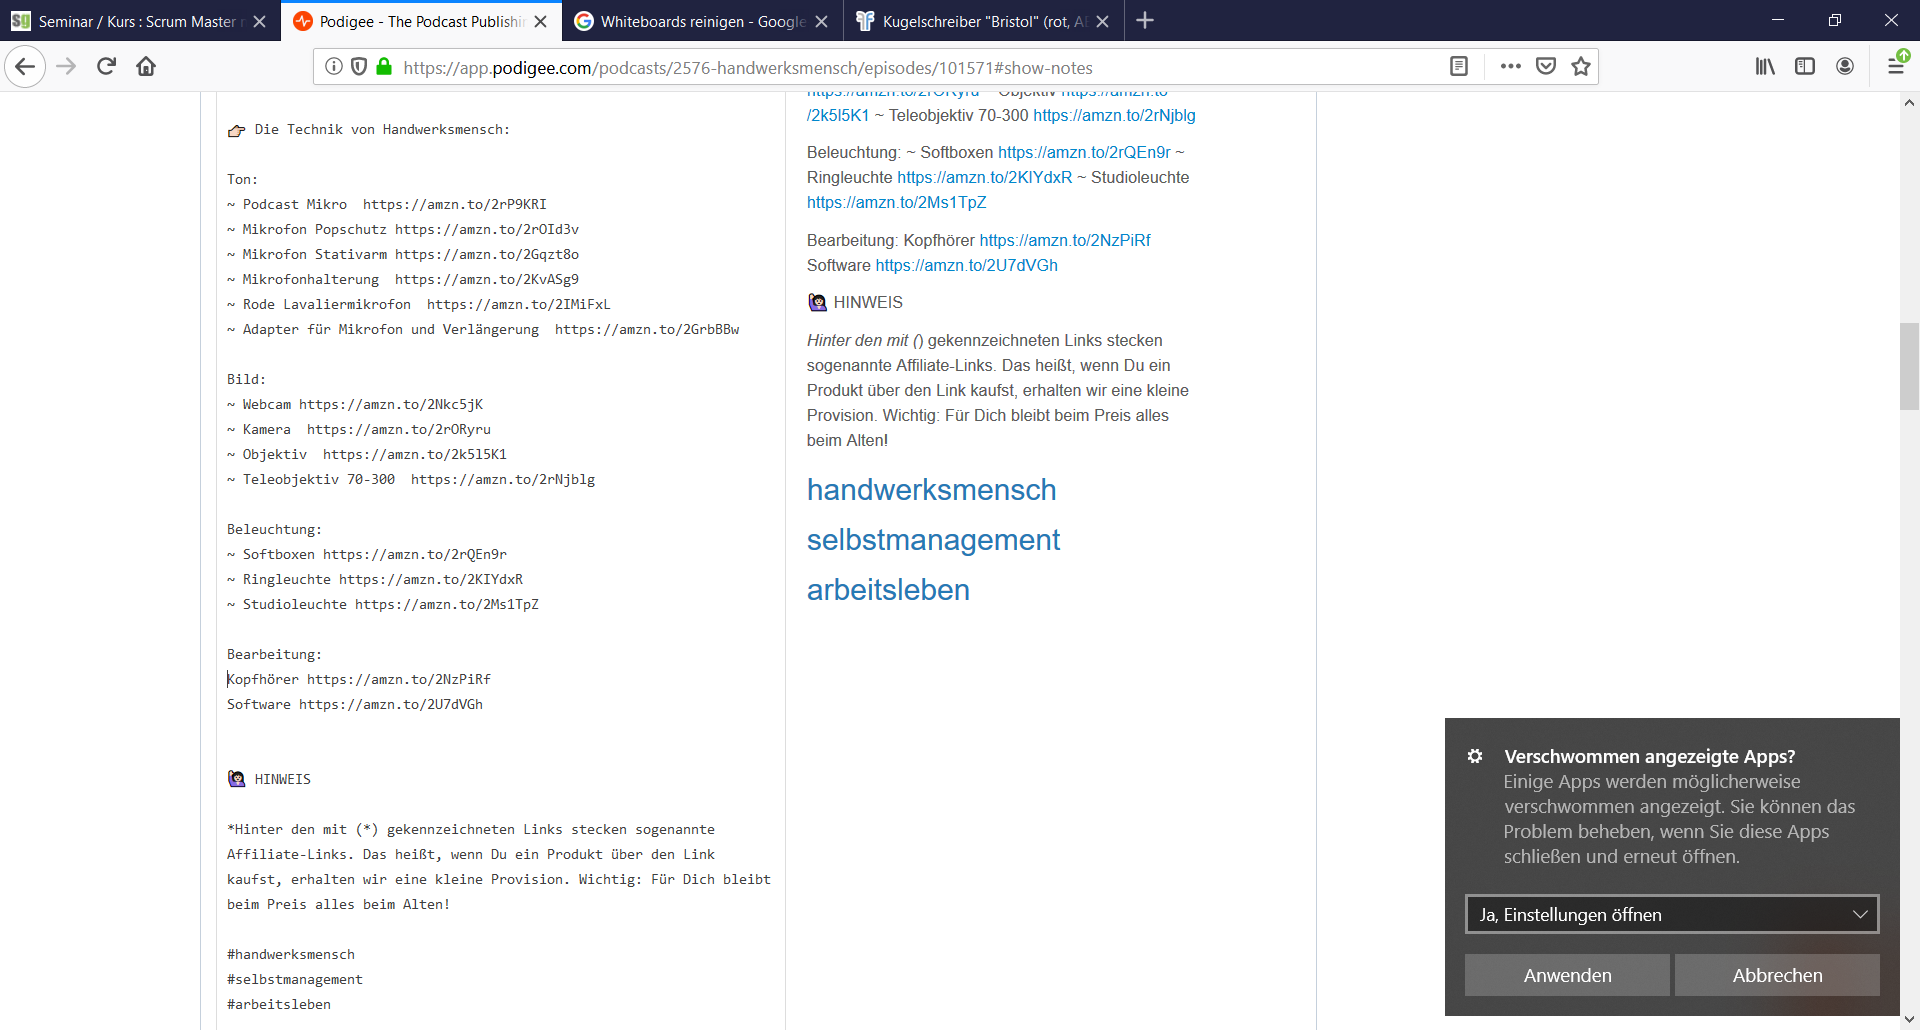
Task: Click '#selbstmanagement' line in editor
Action: click(295, 979)
